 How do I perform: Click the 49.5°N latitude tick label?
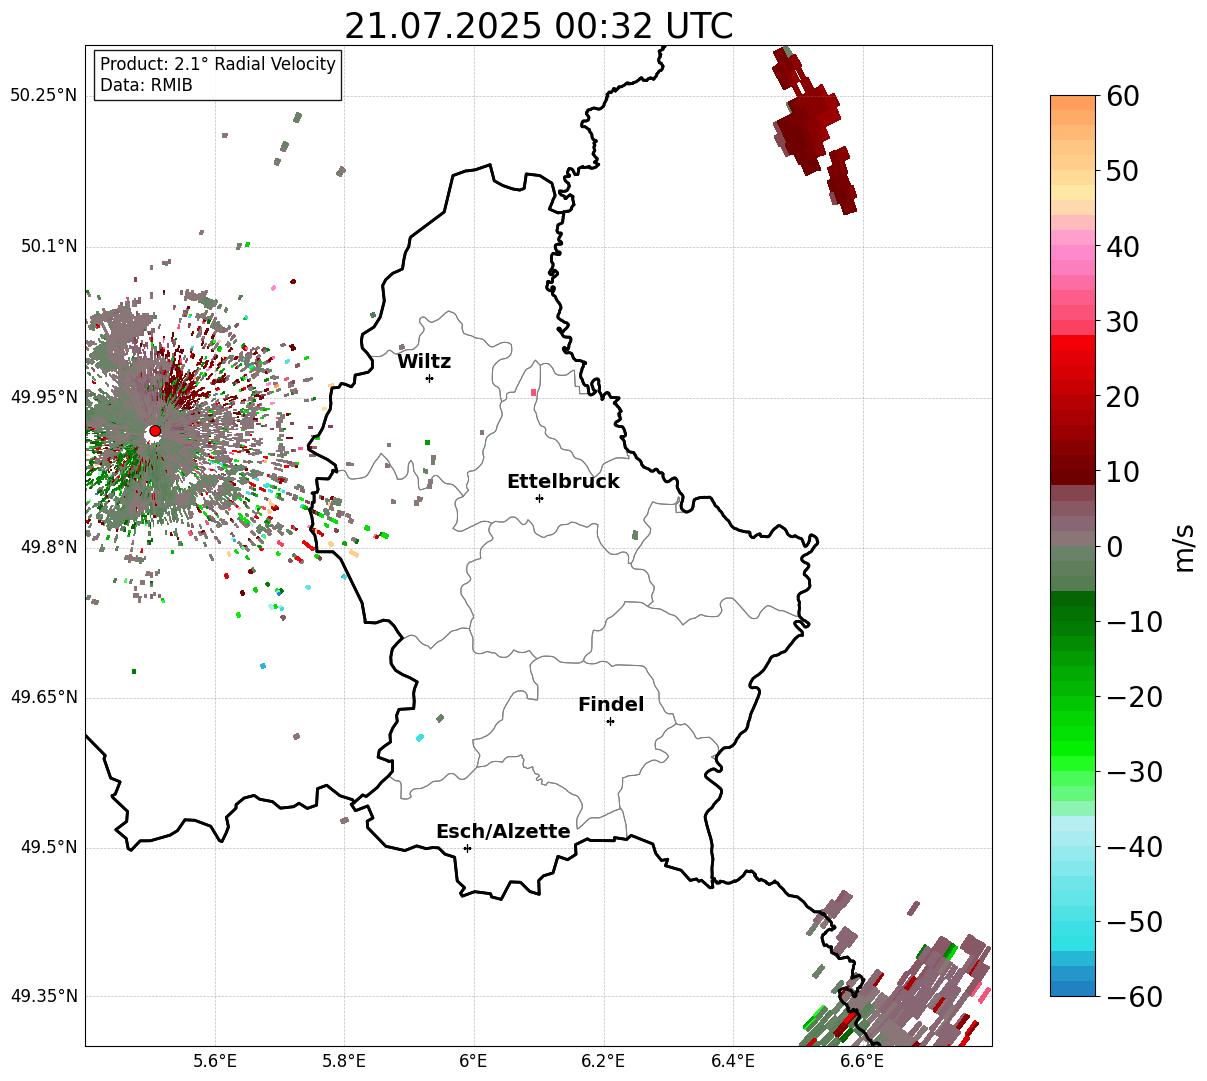[49, 848]
